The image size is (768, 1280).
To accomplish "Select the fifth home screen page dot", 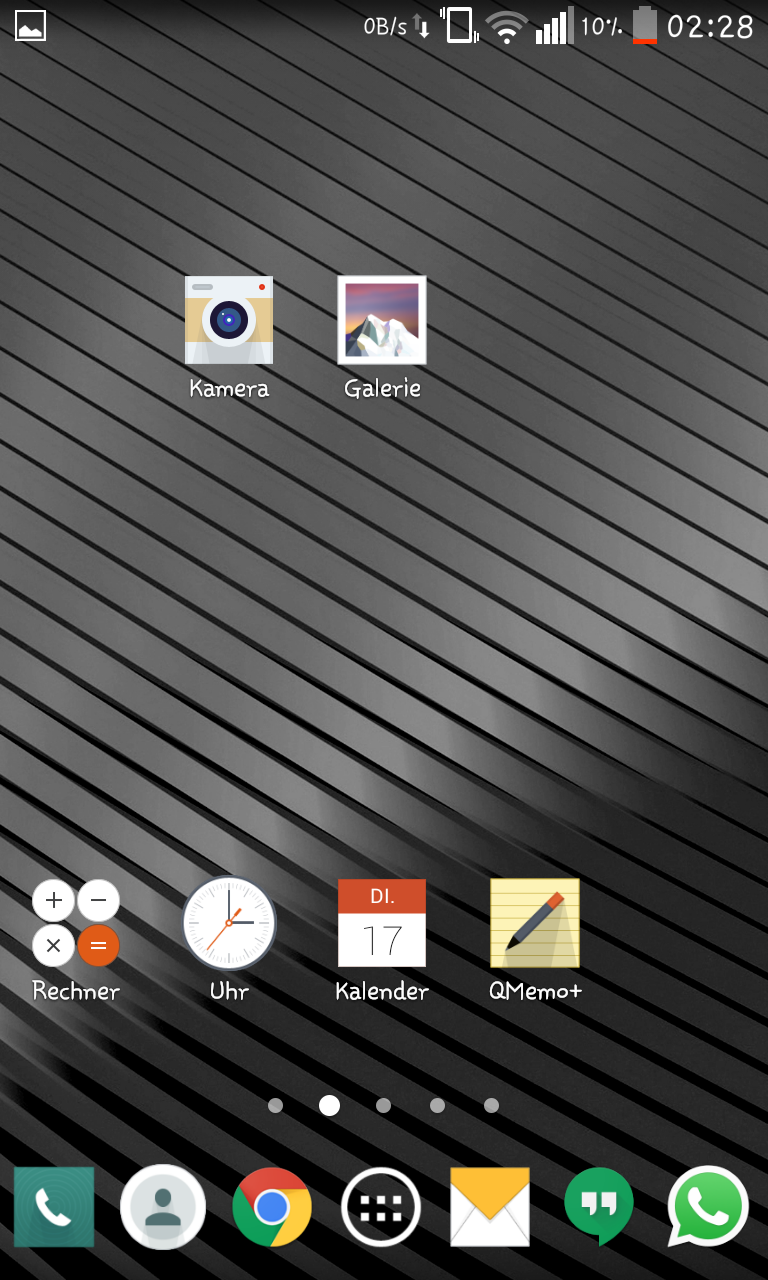I will [x=491, y=1105].
